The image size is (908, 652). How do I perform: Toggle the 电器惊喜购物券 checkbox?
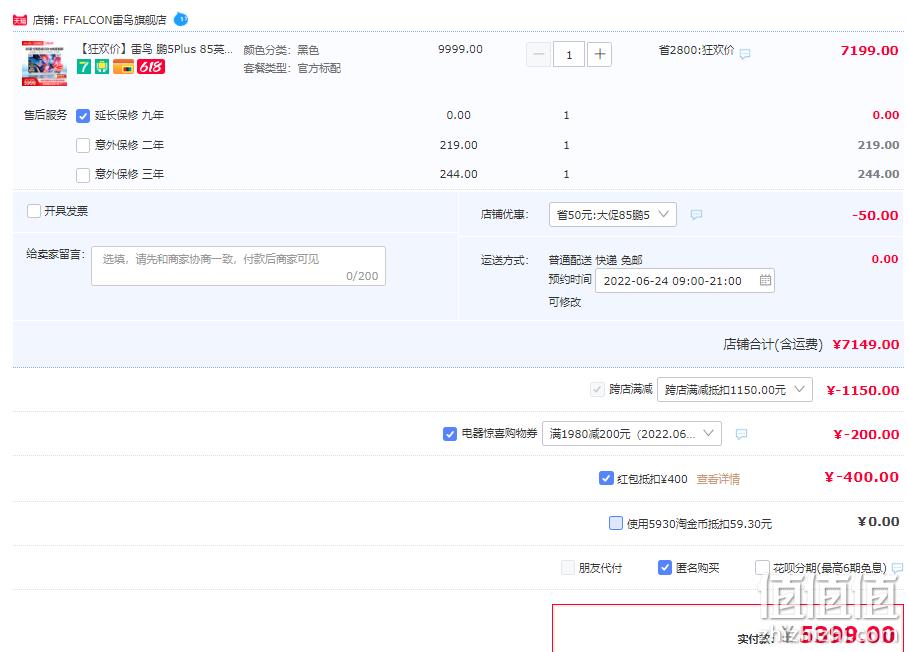click(450, 434)
